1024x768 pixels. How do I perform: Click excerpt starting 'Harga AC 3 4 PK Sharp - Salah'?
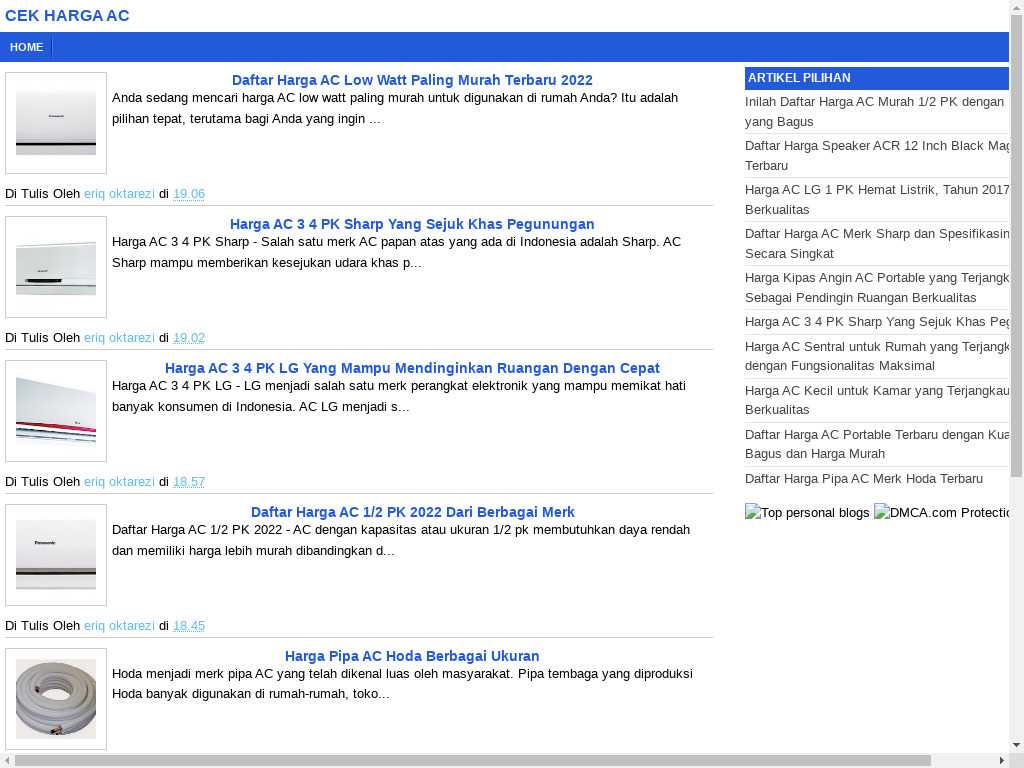(x=396, y=252)
